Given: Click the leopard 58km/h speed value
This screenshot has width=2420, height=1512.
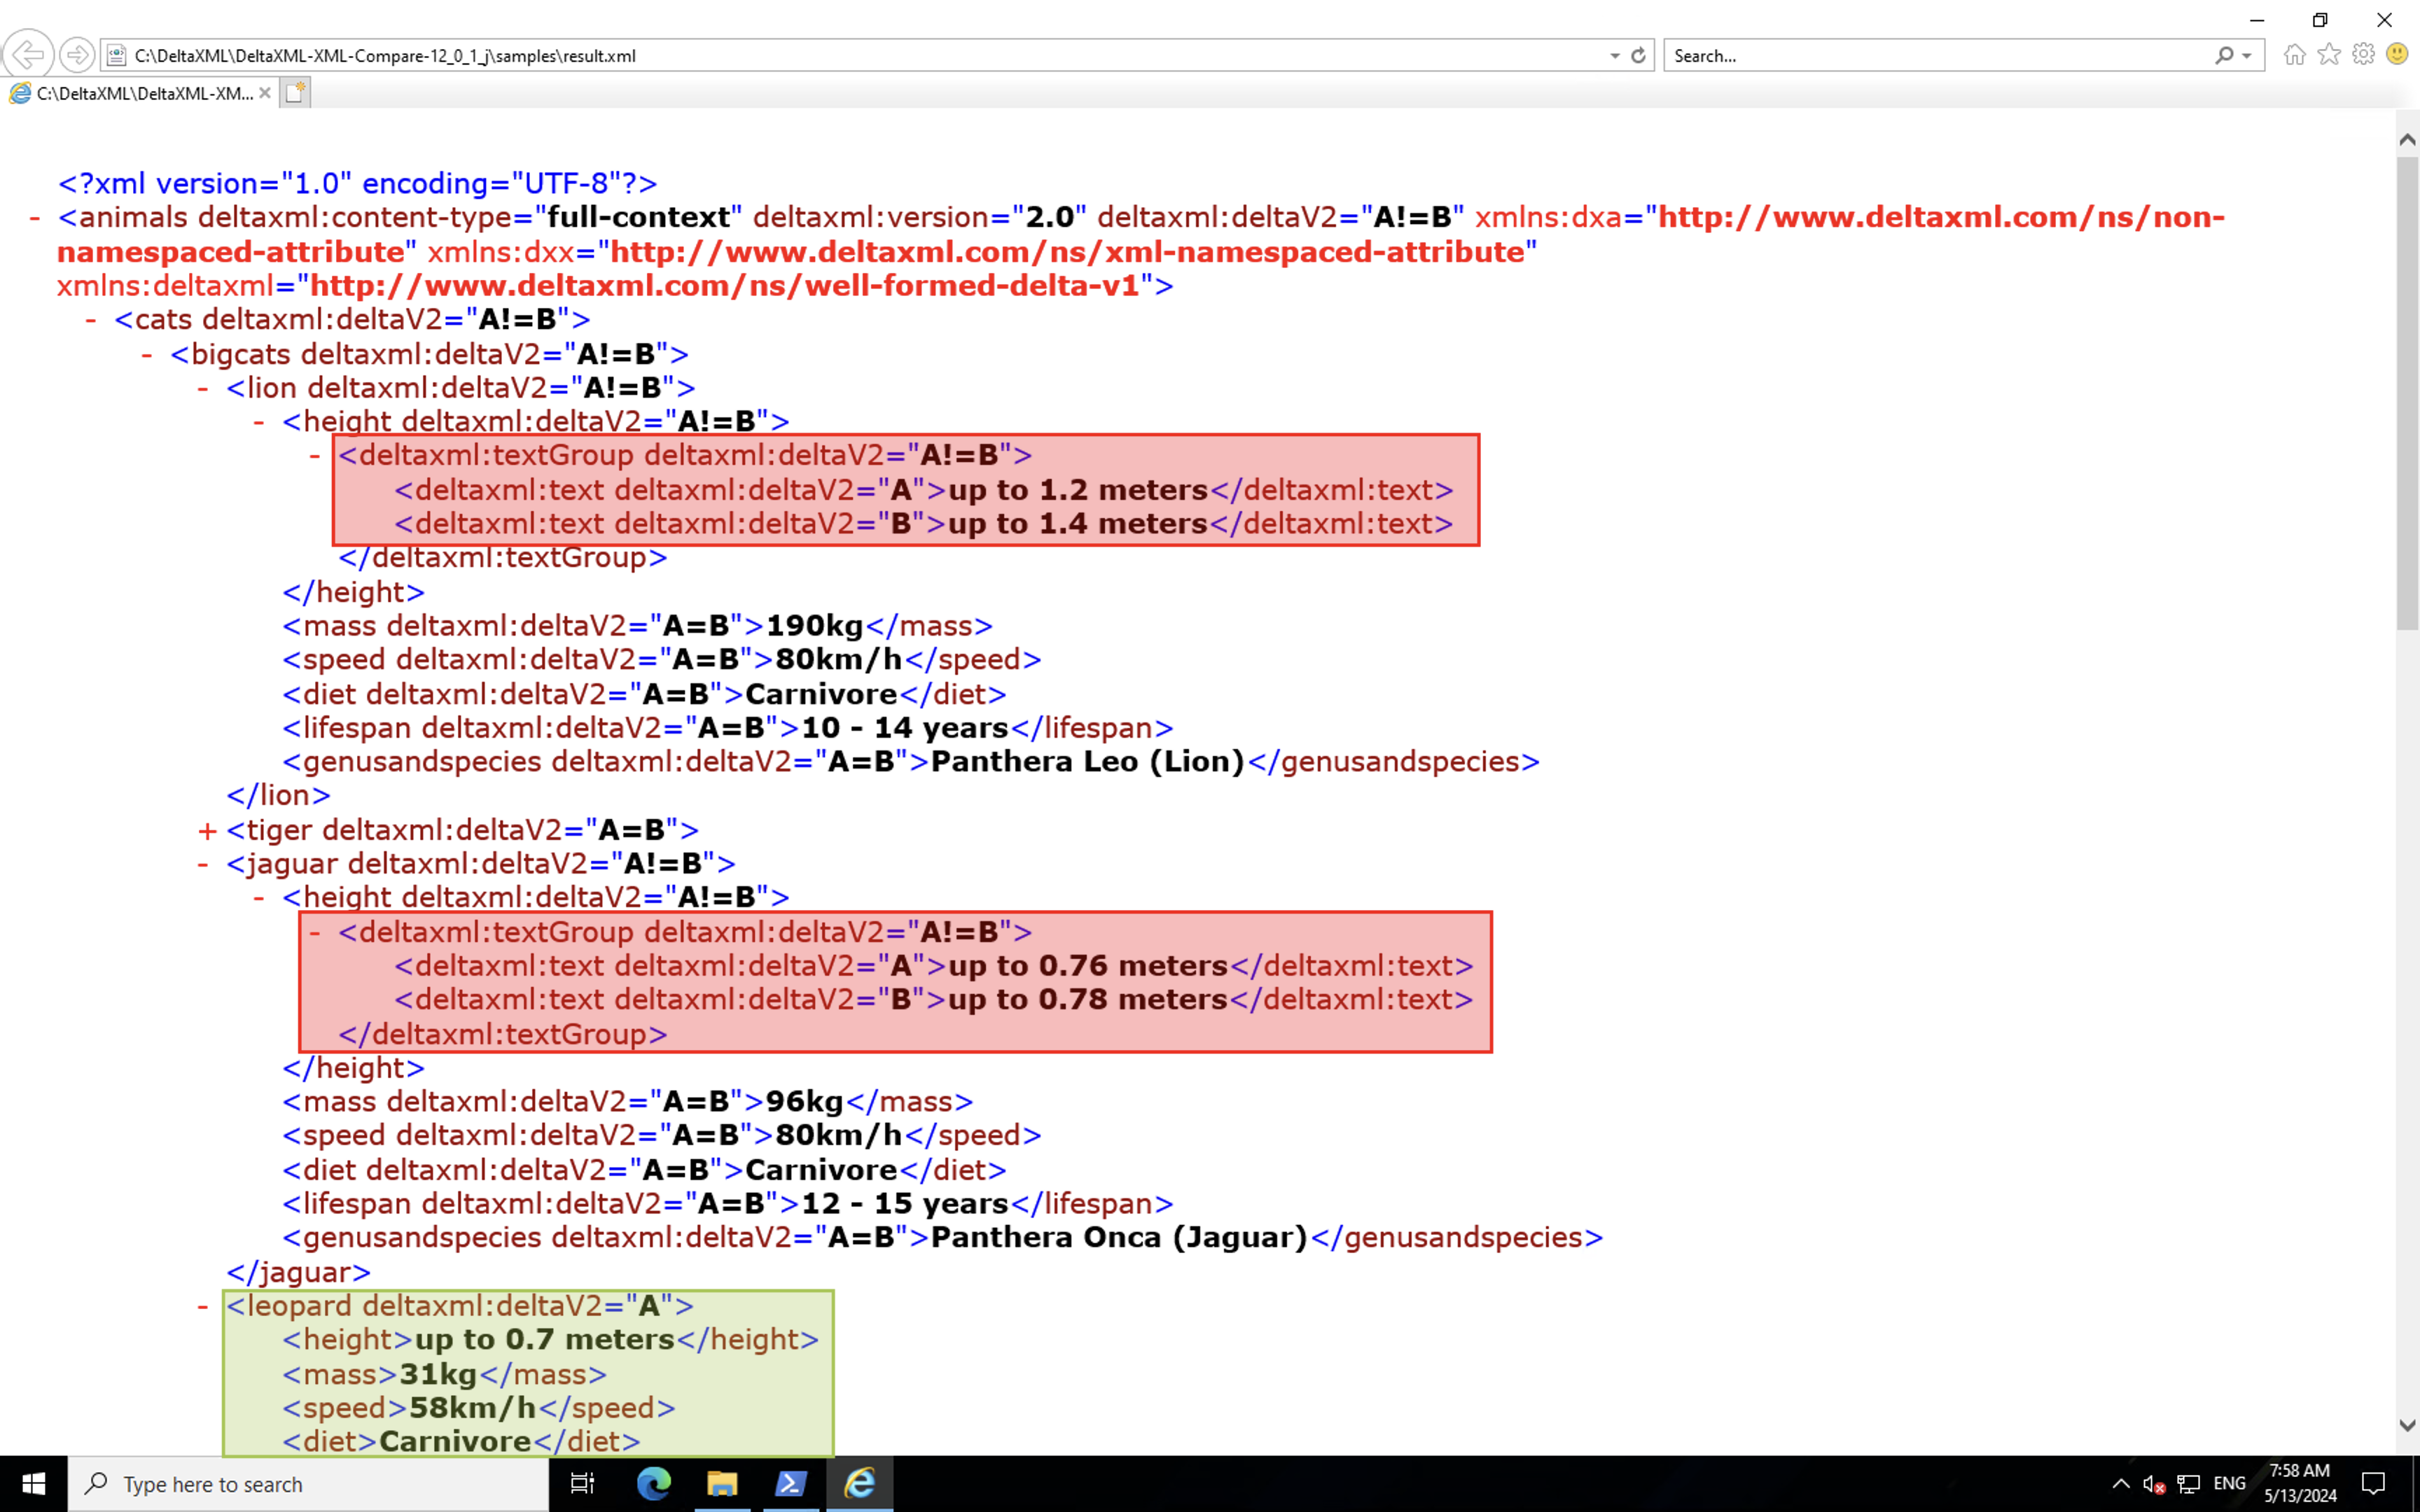Looking at the screenshot, I should pyautogui.click(x=472, y=1408).
